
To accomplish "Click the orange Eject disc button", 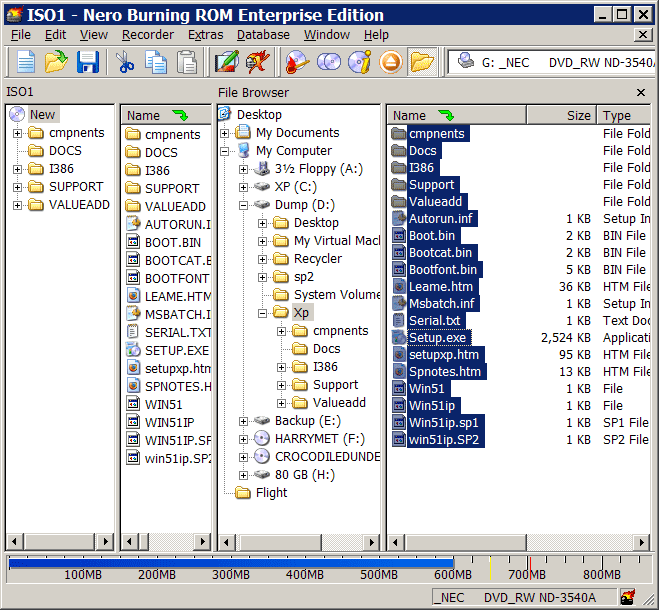I will (391, 62).
